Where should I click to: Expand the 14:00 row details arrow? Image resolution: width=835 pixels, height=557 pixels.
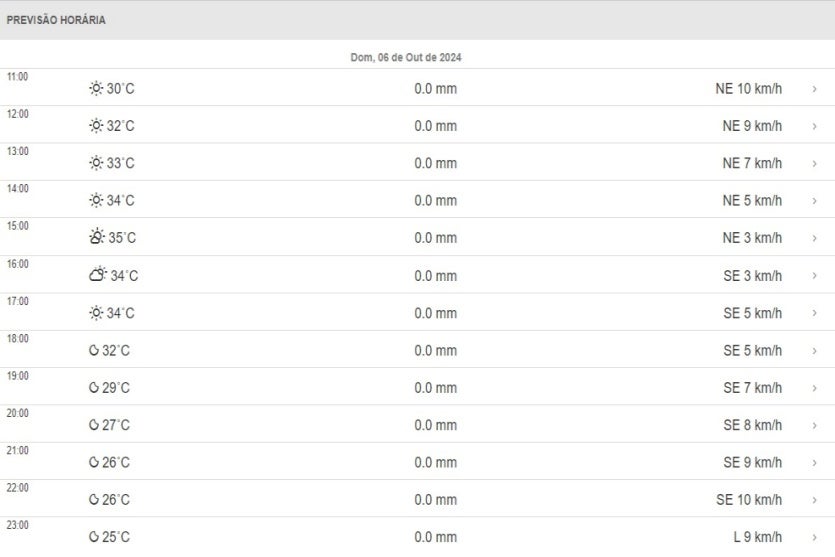point(814,201)
